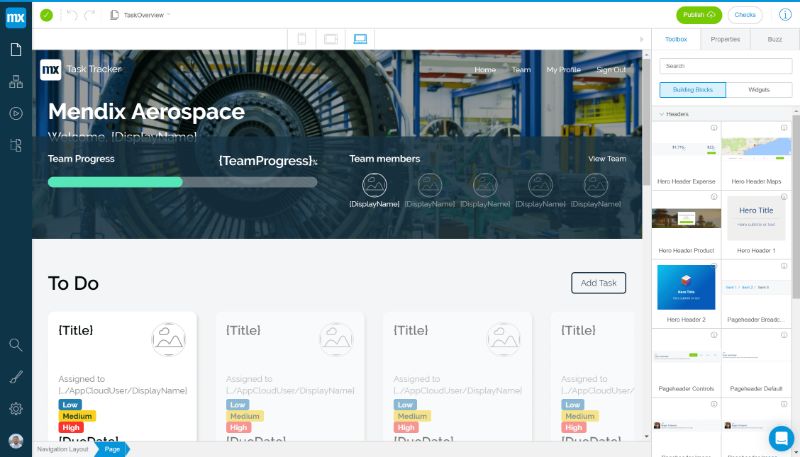Select the Mendix Aerospace heading

point(146,112)
